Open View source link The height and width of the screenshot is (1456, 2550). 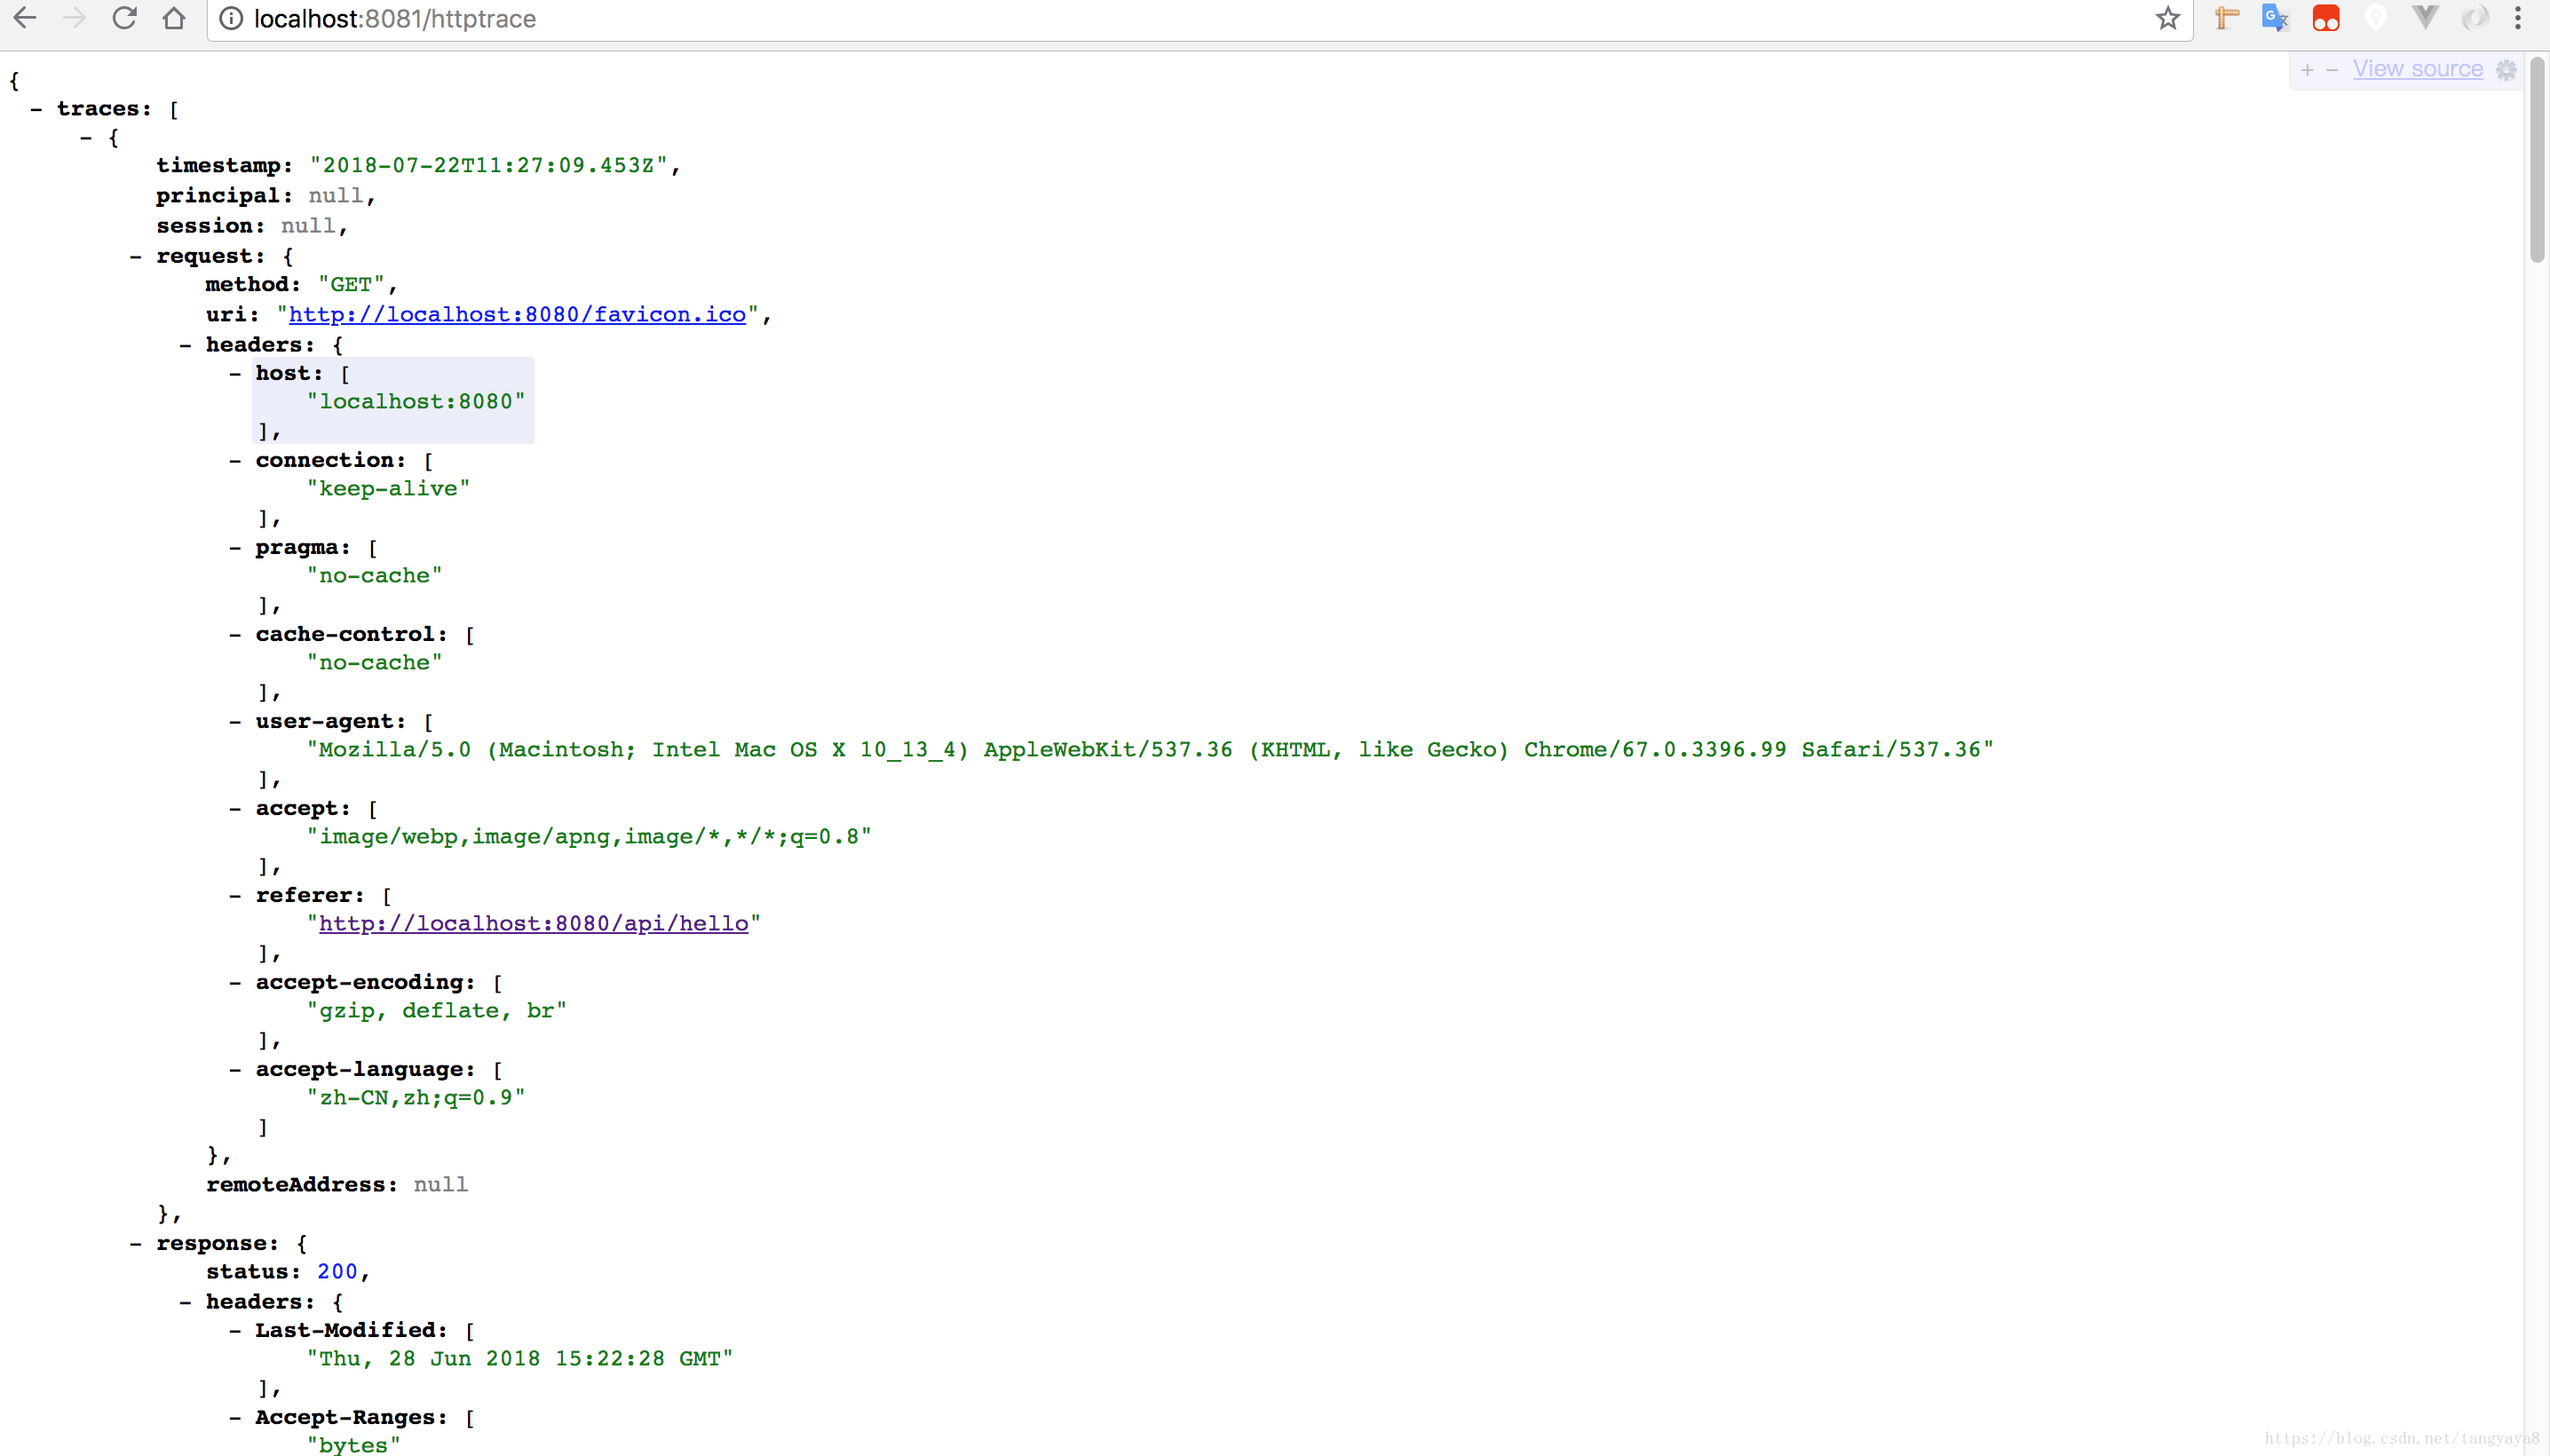pyautogui.click(x=2417, y=69)
